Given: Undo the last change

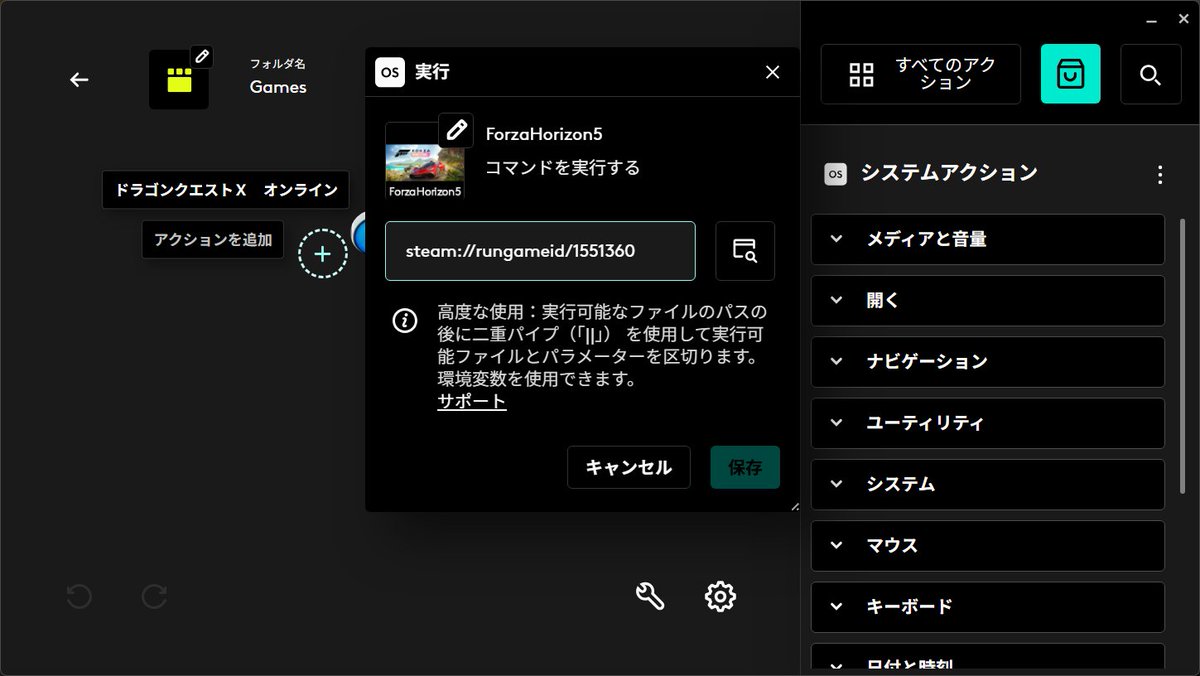Looking at the screenshot, I should [x=79, y=597].
